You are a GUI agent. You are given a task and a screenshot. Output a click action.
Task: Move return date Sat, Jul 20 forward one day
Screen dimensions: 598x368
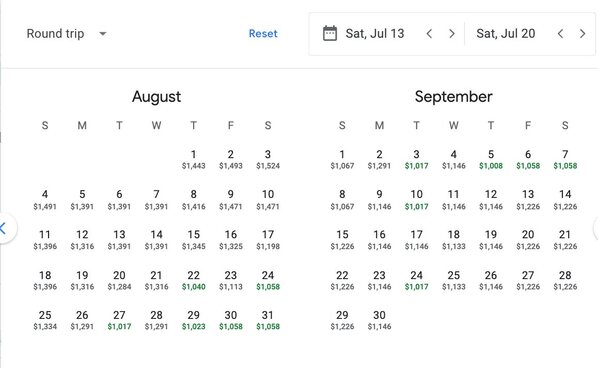[582, 34]
